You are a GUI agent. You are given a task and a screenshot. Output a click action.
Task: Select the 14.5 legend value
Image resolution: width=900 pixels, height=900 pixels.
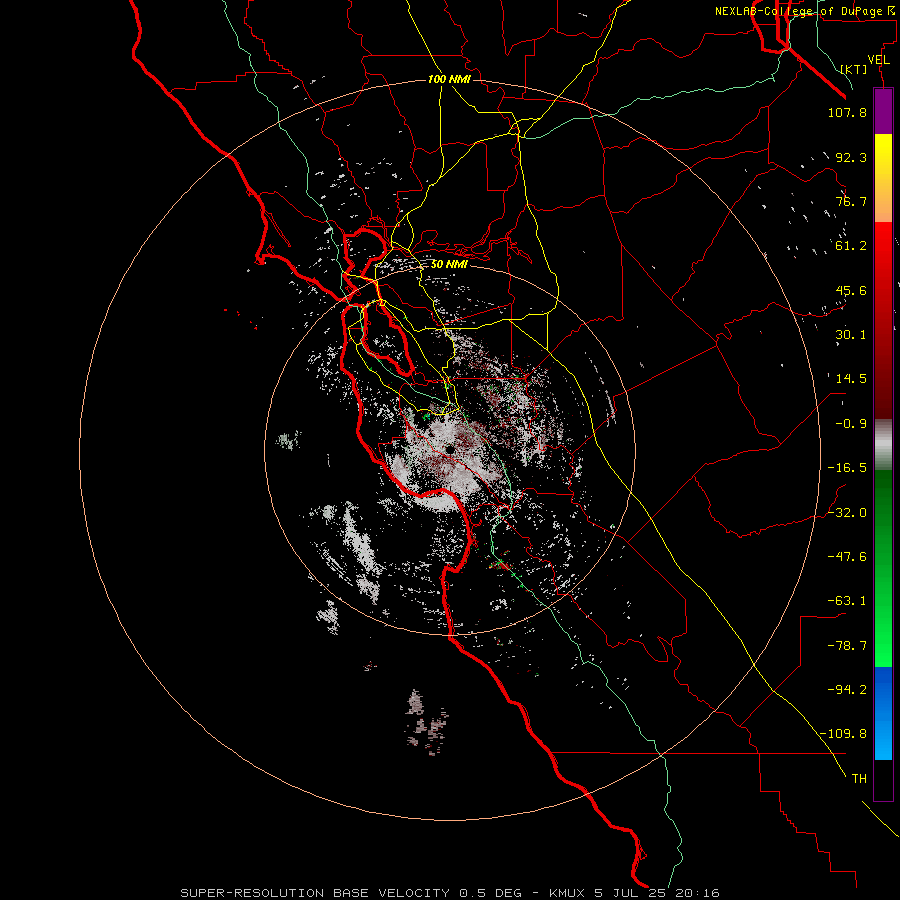tap(851, 379)
